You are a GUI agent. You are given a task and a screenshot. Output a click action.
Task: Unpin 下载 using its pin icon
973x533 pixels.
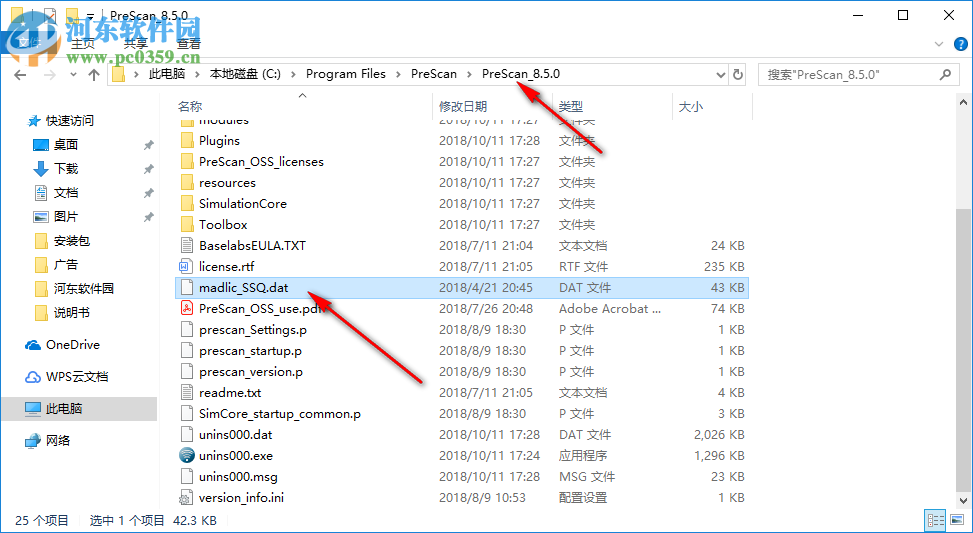148,169
